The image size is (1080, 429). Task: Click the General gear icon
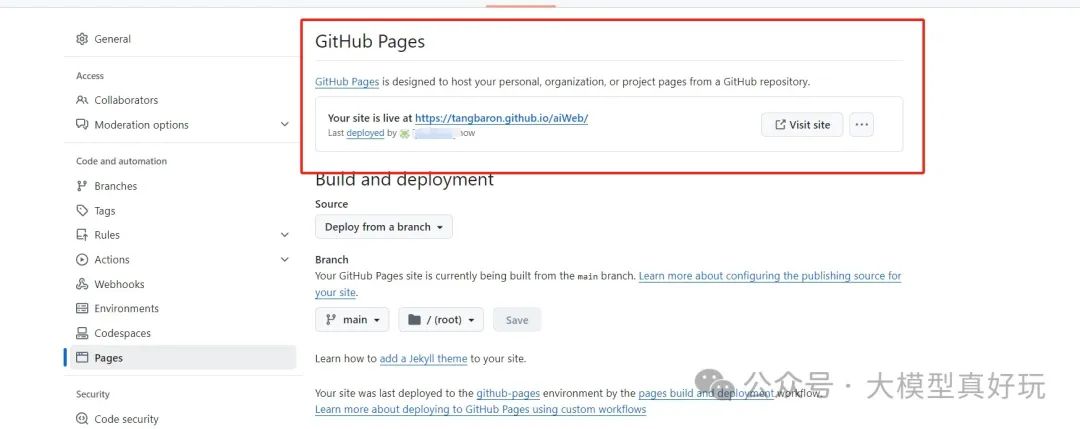tap(83, 39)
